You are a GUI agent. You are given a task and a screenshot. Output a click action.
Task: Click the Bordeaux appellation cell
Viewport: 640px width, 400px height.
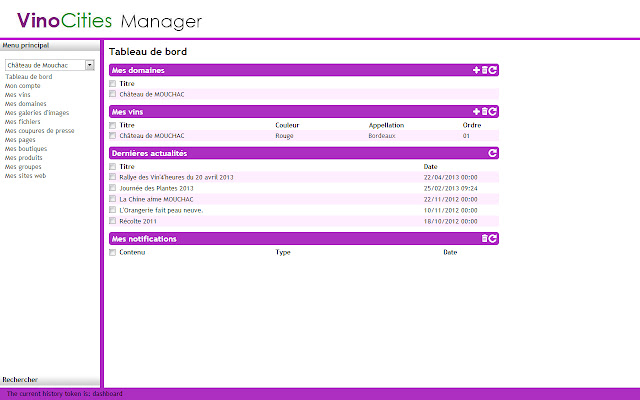(382, 136)
